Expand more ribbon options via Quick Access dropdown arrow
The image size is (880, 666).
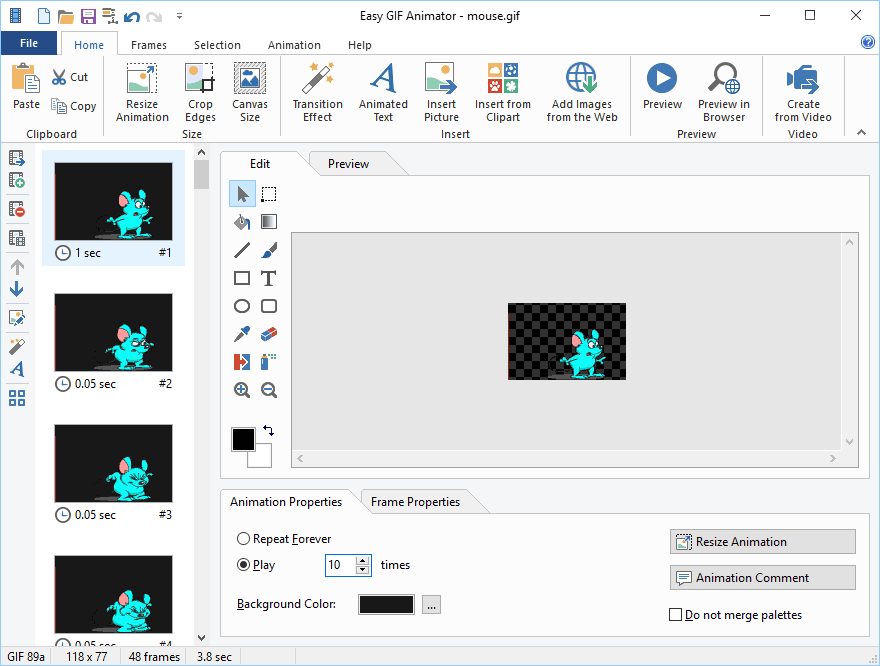pos(178,16)
